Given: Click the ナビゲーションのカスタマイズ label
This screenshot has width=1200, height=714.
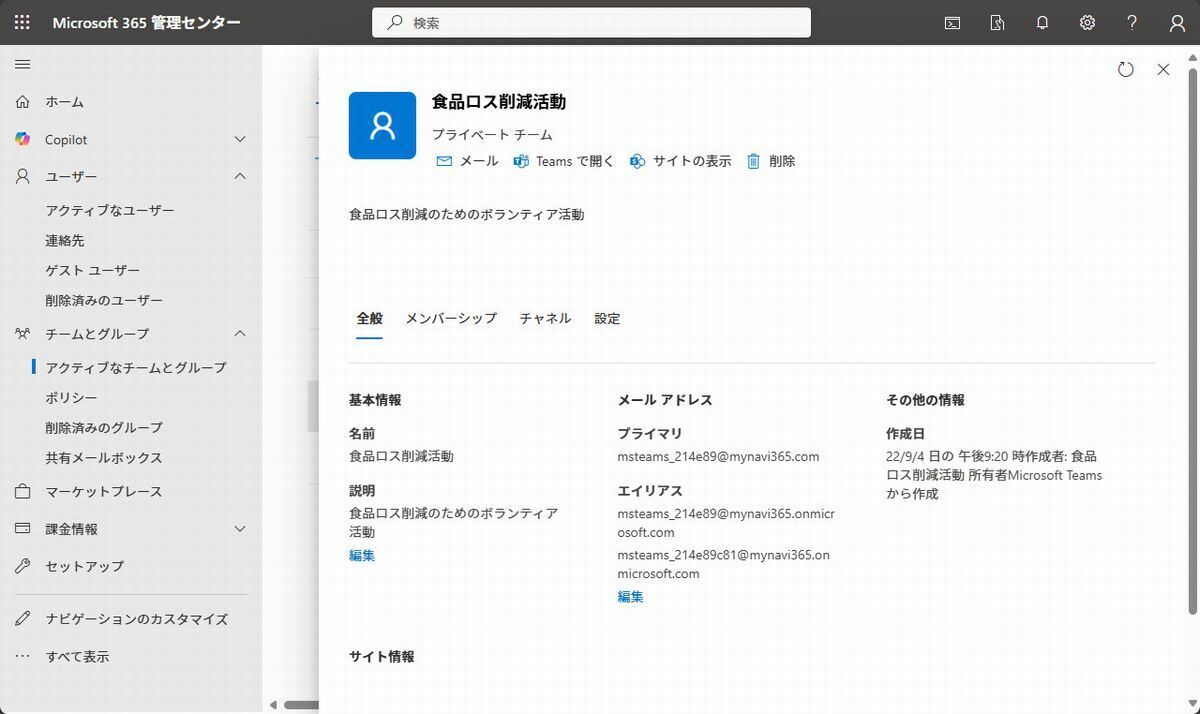Looking at the screenshot, I should (x=137, y=618).
